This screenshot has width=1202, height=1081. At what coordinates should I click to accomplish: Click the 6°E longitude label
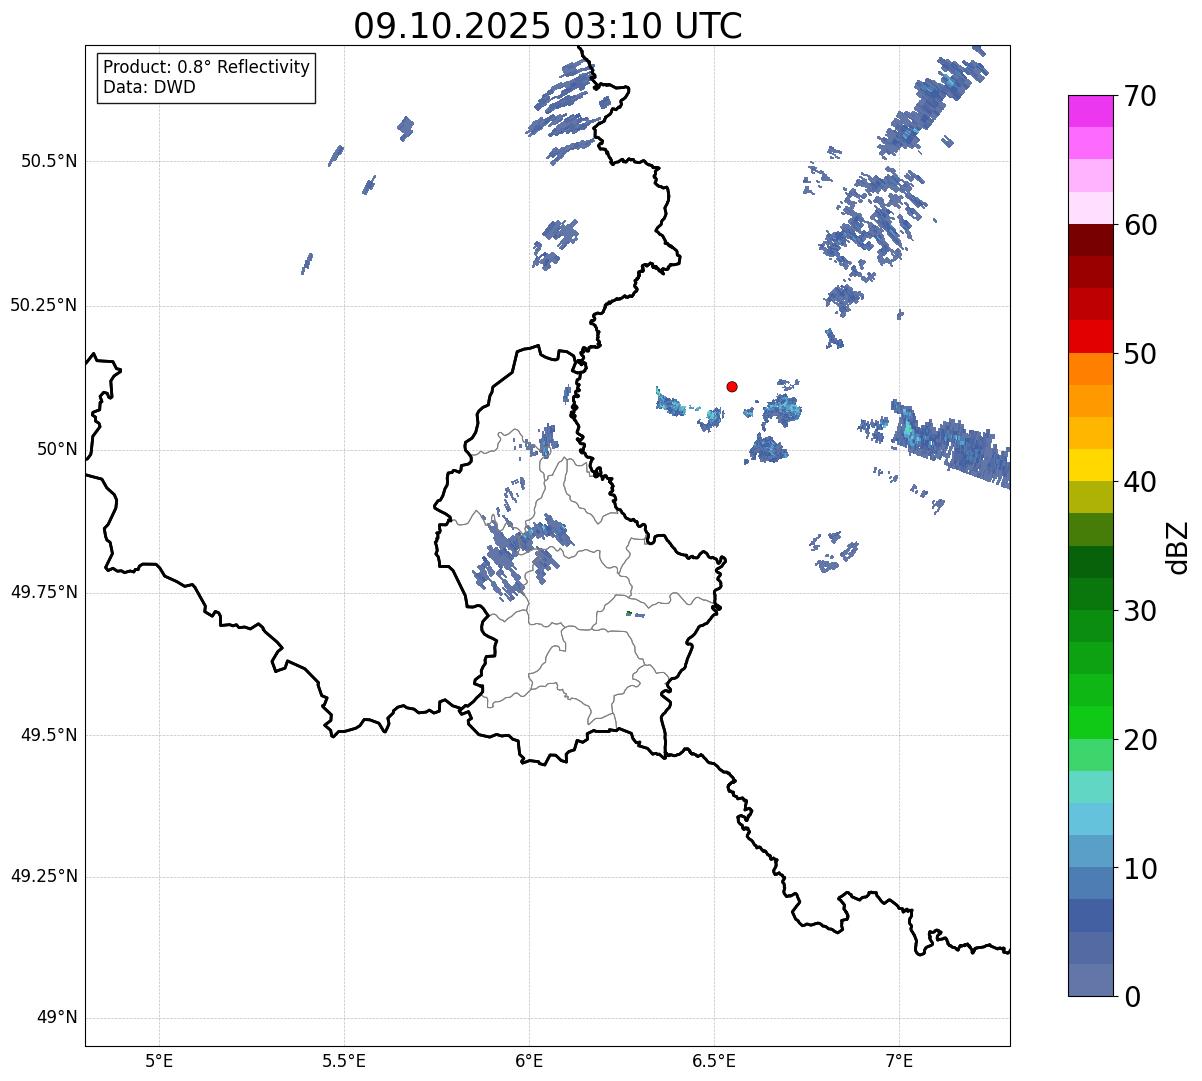529,1060
